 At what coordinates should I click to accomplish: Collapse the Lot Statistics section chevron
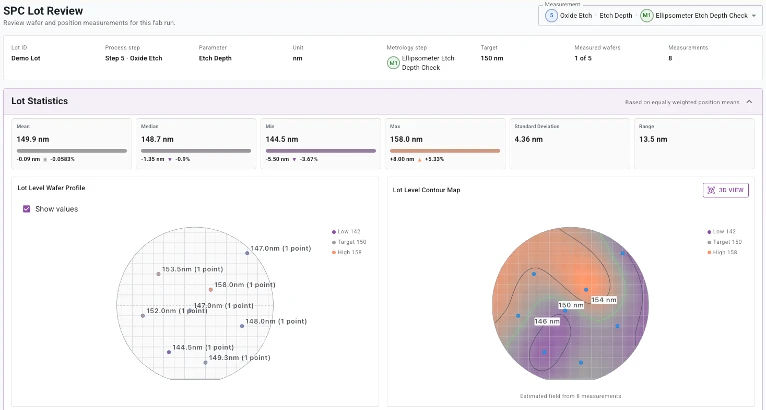tap(749, 102)
